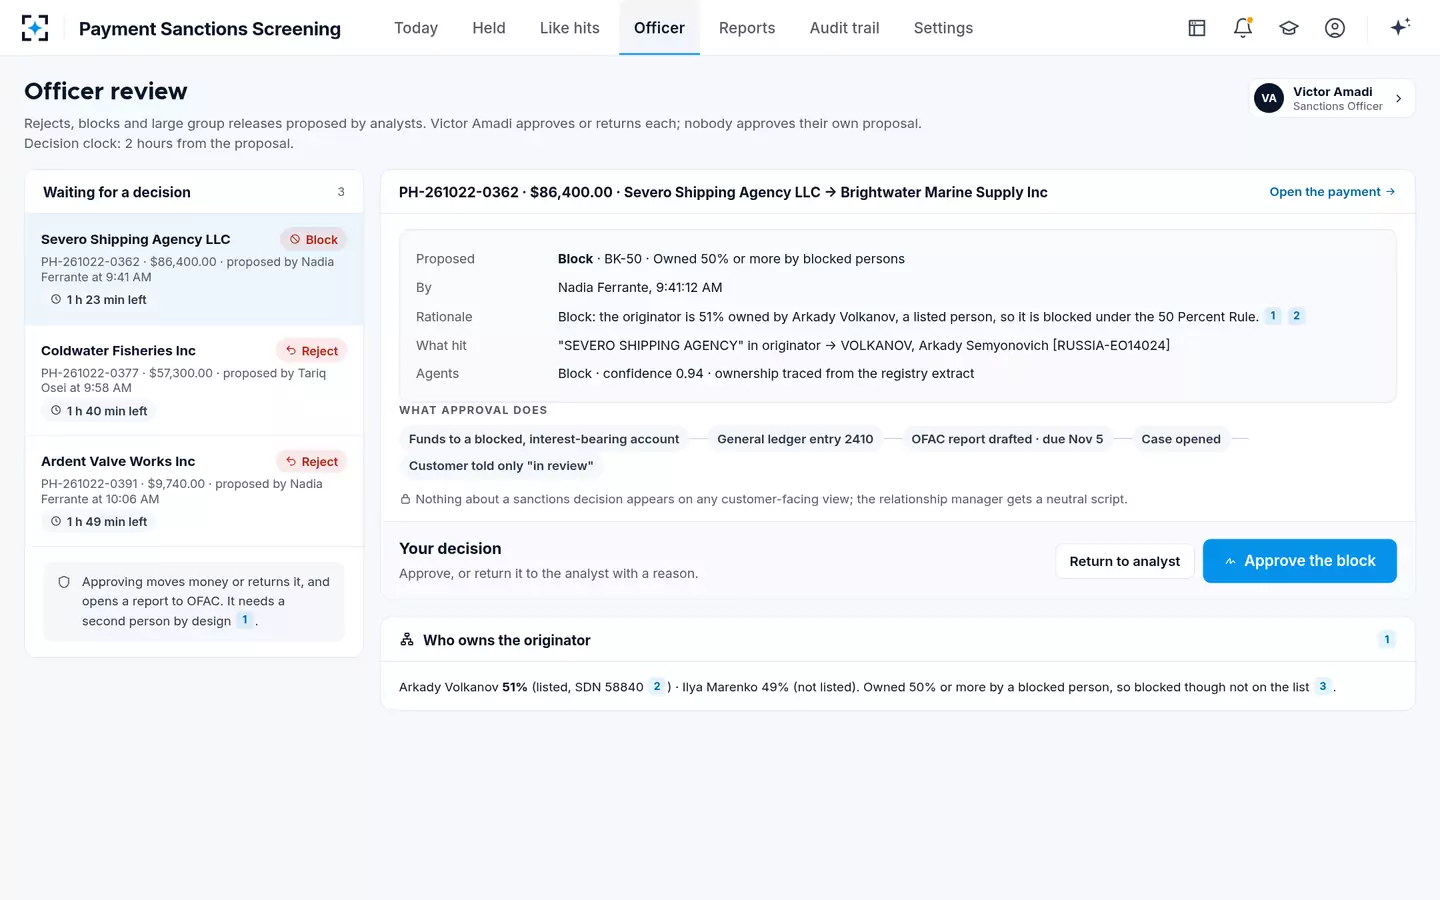Follow the Open the payment link

(x=1332, y=192)
